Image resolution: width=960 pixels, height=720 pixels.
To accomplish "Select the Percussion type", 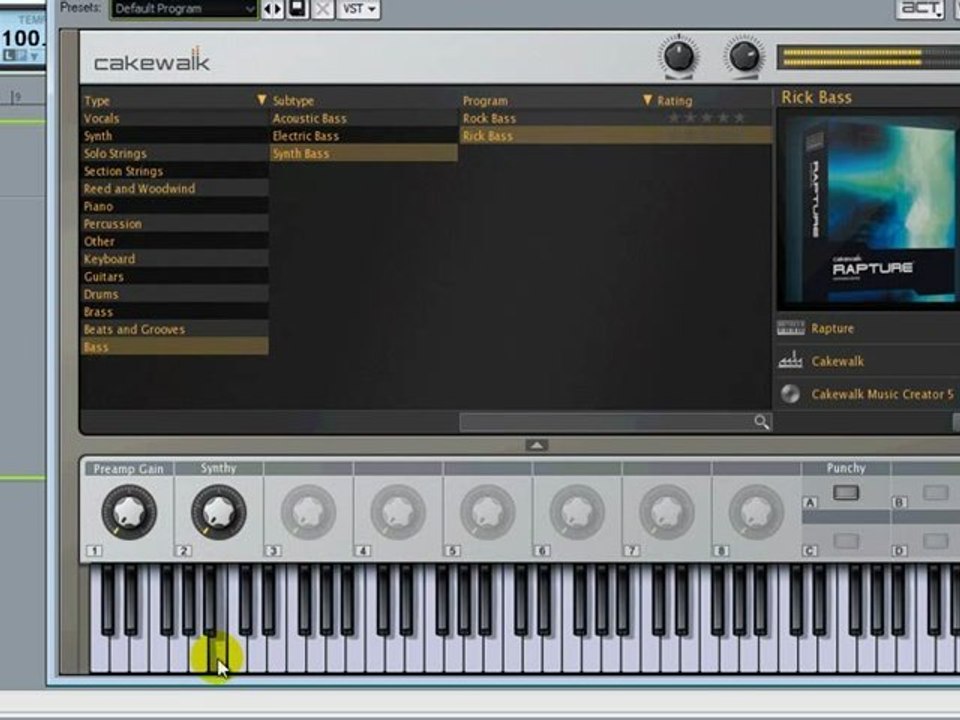I will coord(174,224).
